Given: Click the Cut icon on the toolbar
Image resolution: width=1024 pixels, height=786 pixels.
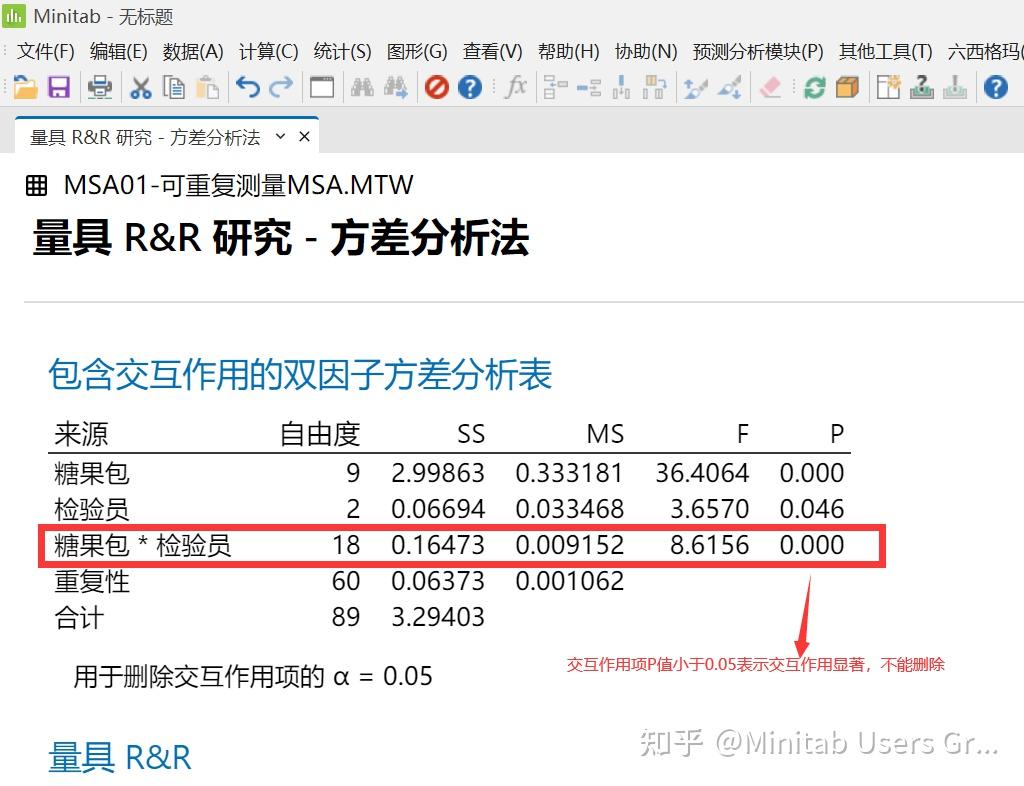Looking at the screenshot, I should (x=140, y=87).
